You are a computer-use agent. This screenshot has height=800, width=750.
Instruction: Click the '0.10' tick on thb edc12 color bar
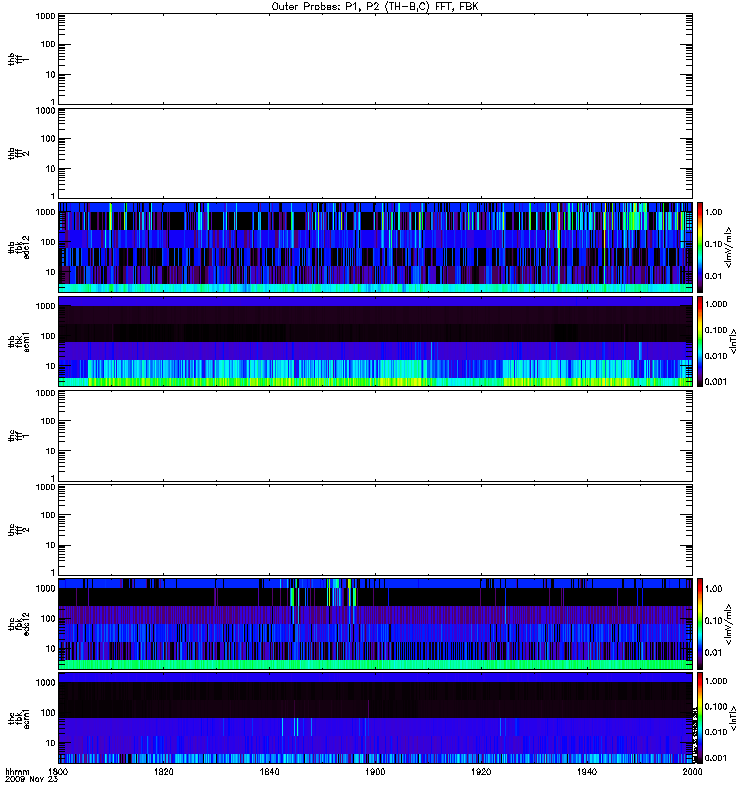point(713,244)
